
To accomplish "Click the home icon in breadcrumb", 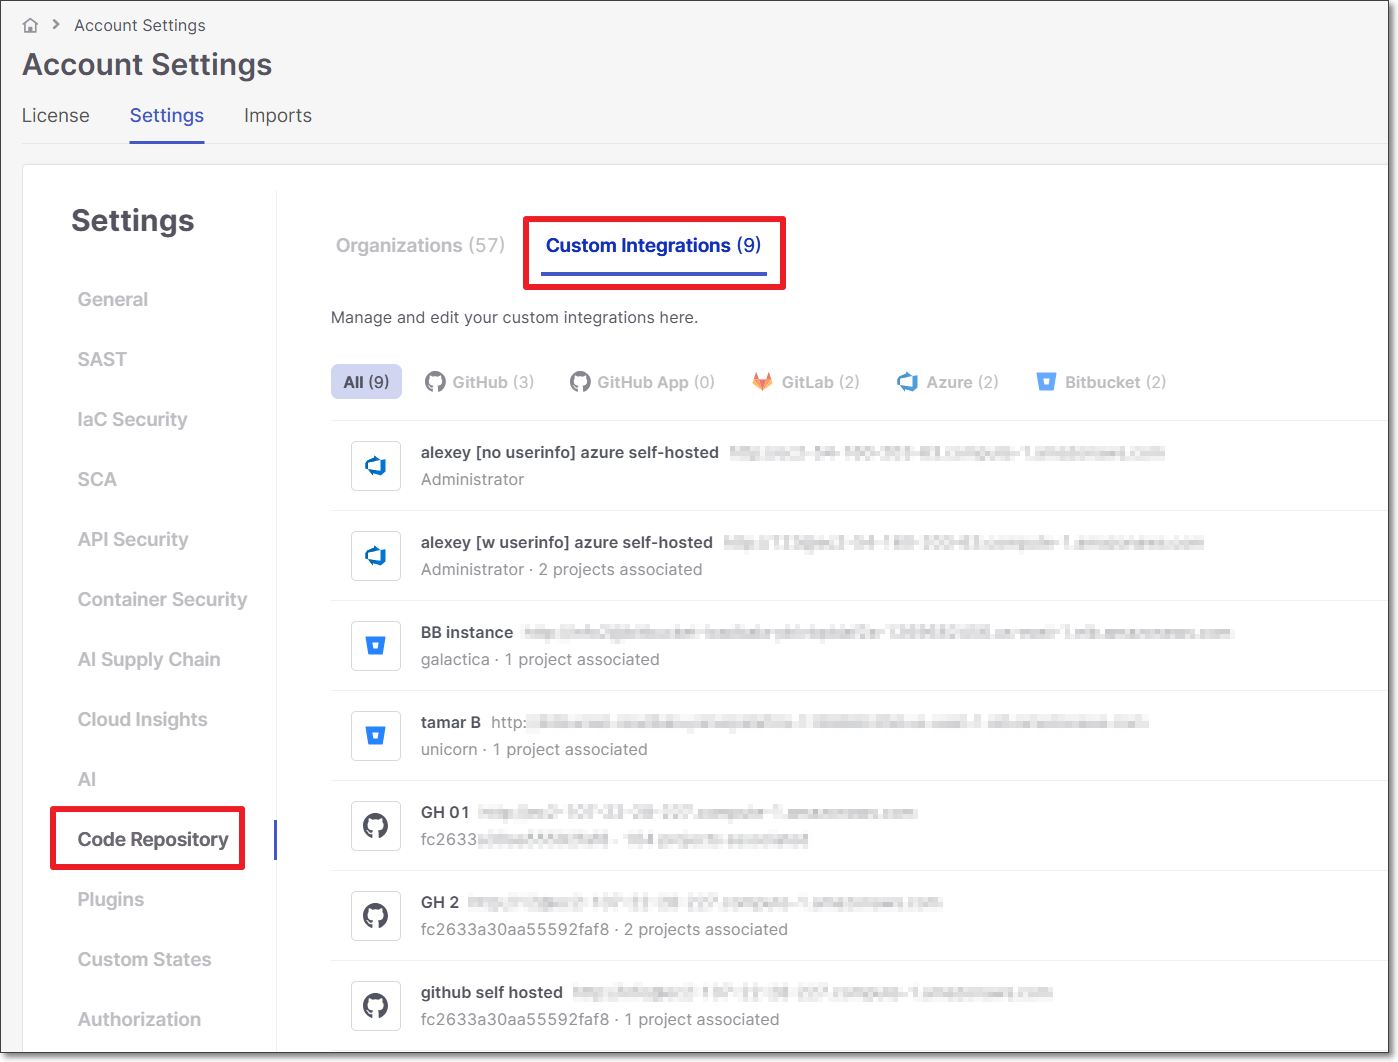I will point(30,25).
